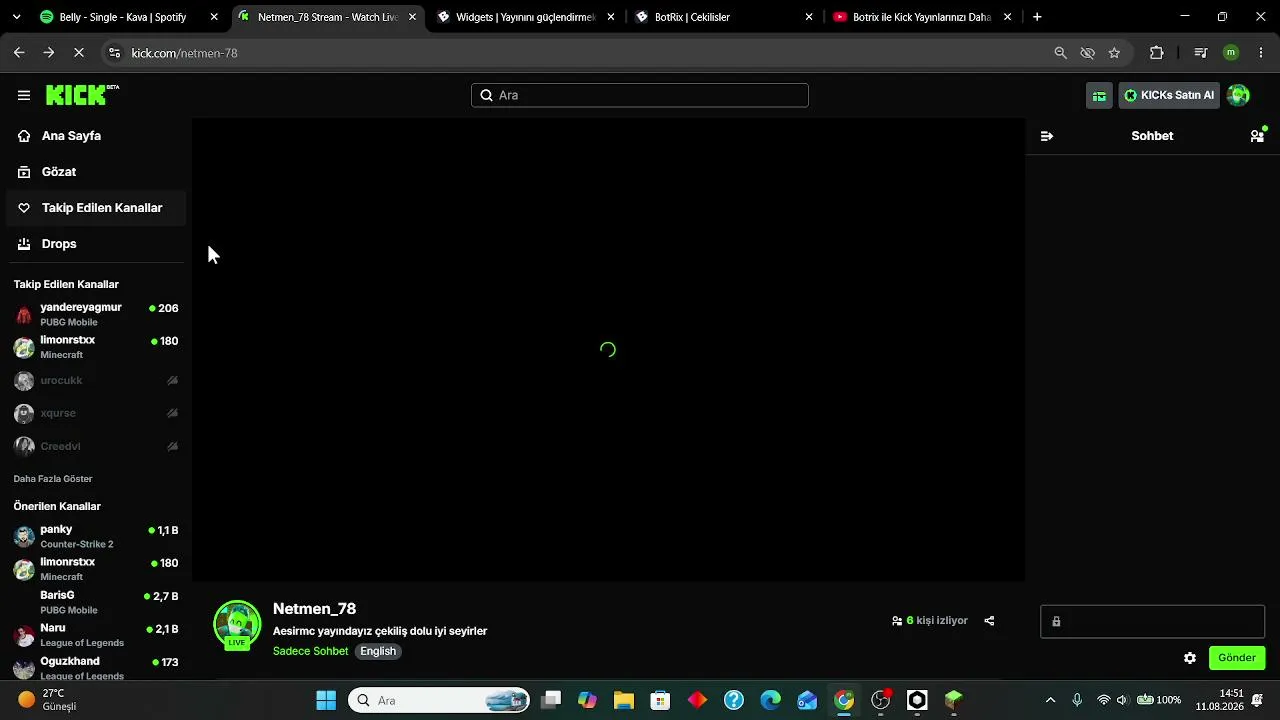1280x720 pixels.
Task: Switch to the Spotify Belly tab
Action: click(128, 17)
